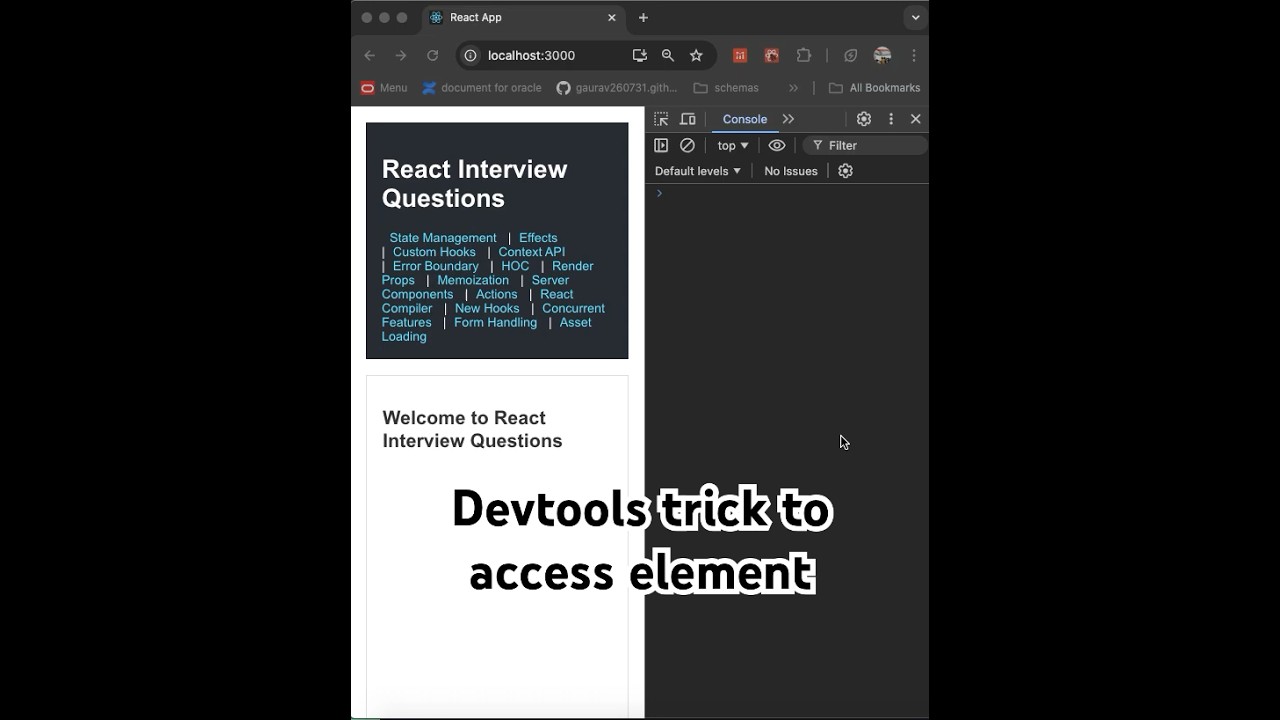The width and height of the screenshot is (1280, 720).
Task: Open the Context API link
Action: pyautogui.click(x=532, y=252)
